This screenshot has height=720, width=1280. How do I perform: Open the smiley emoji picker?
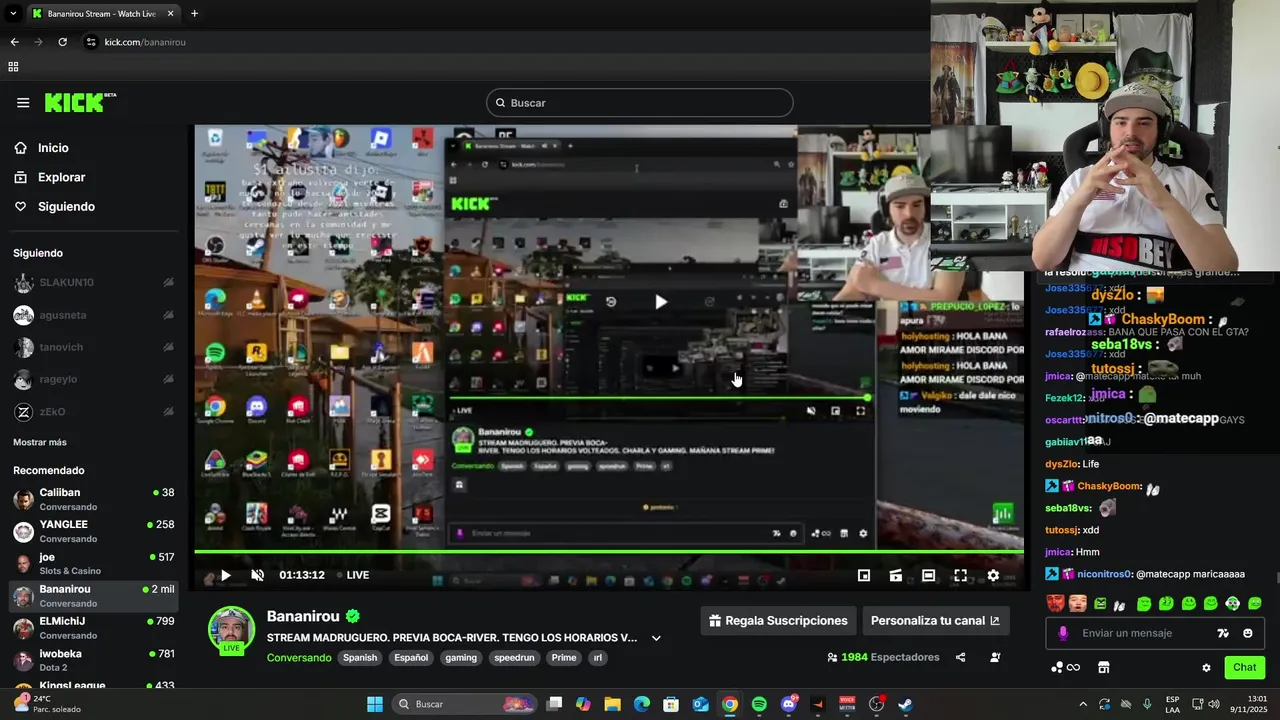1247,633
